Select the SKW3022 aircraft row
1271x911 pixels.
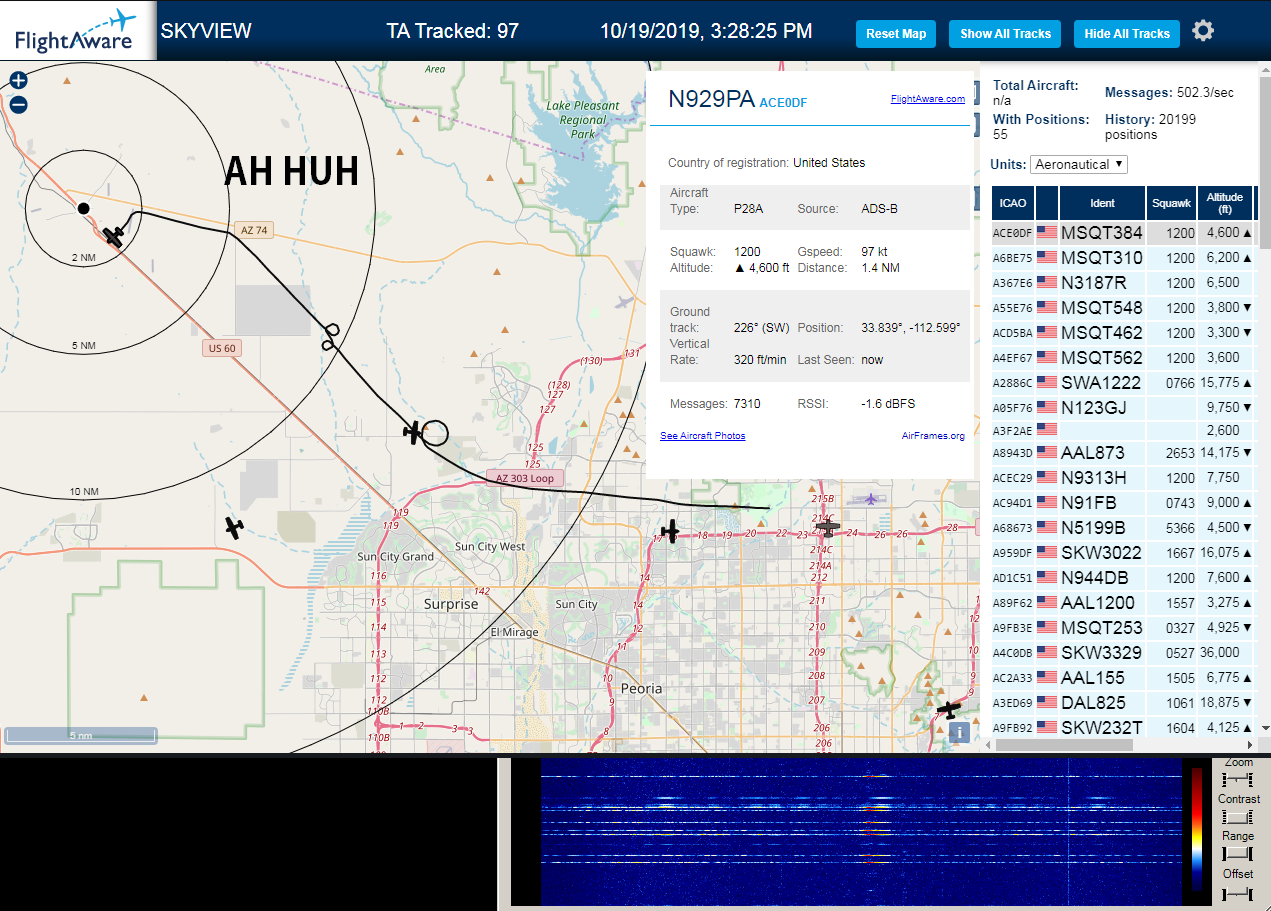[1124, 553]
